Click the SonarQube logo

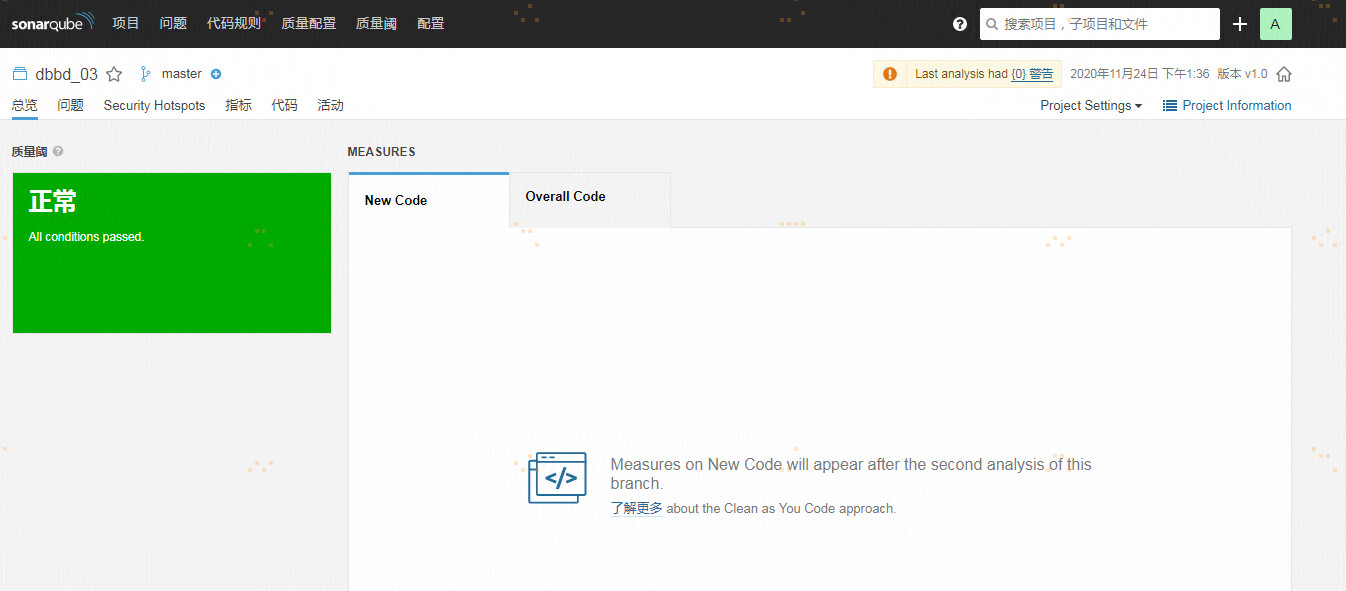53,23
